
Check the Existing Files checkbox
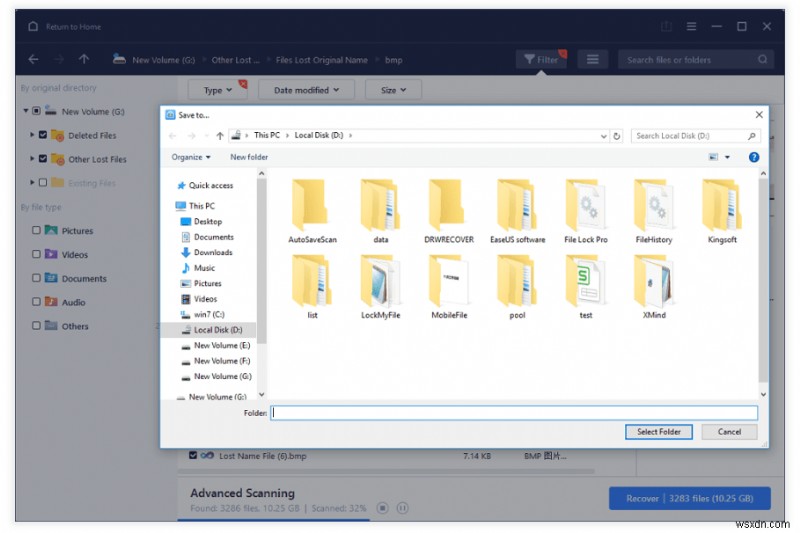pos(43,182)
